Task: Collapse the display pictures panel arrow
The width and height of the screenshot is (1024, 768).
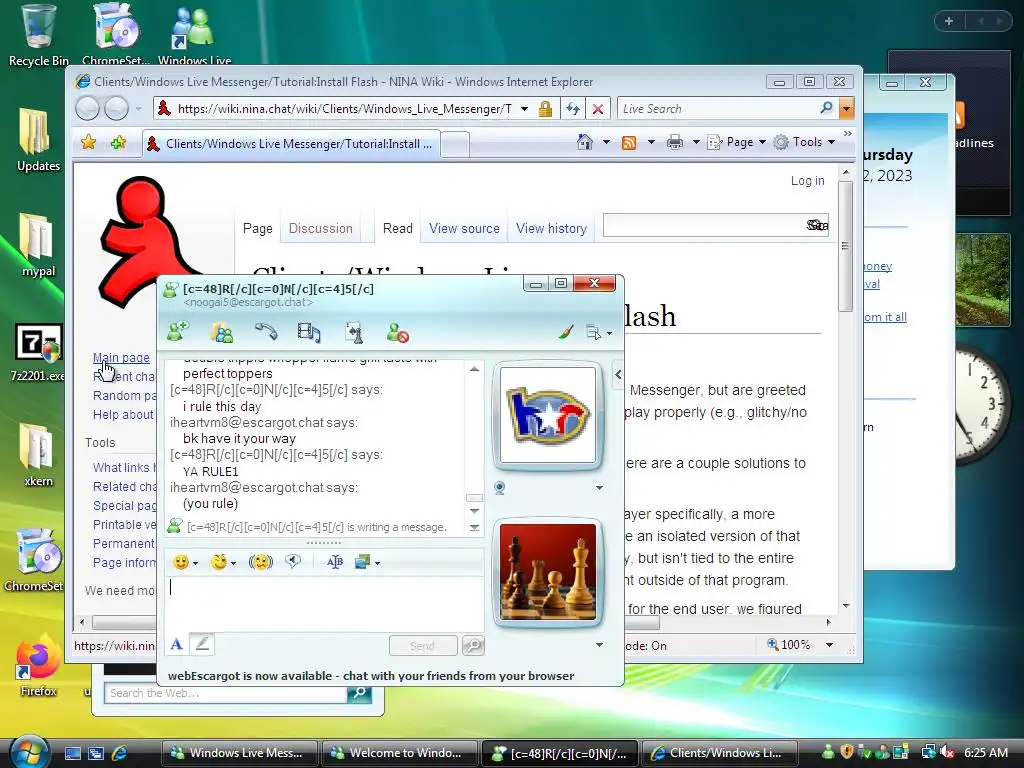Action: point(618,374)
